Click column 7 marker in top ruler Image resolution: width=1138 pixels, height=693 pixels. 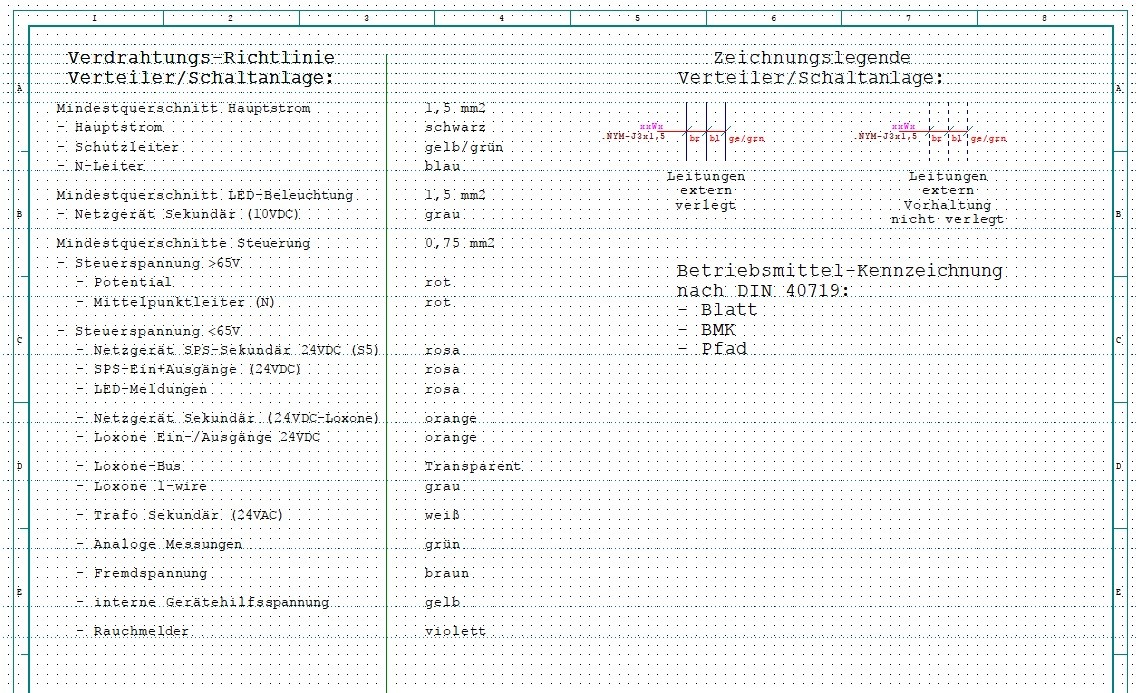pyautogui.click(x=908, y=18)
